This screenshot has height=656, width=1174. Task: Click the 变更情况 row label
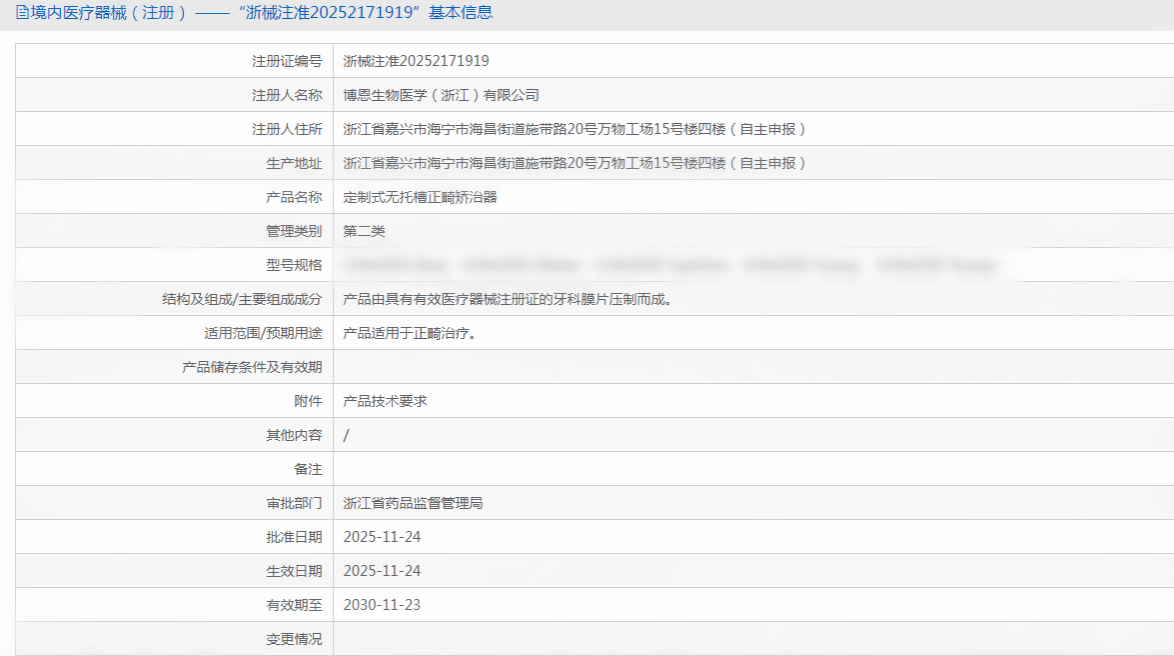point(294,639)
